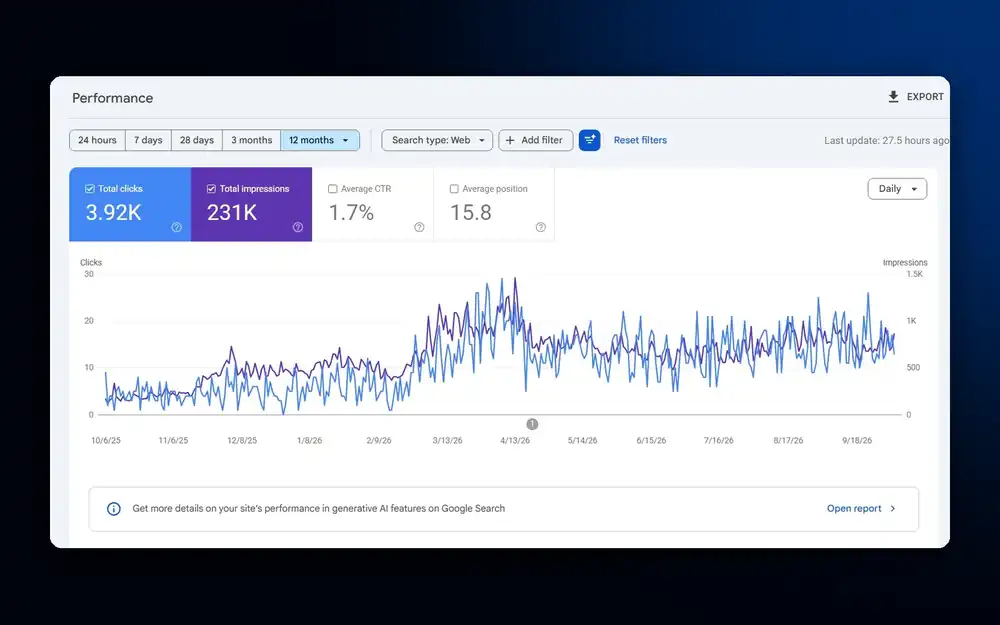Click the Last update: 27.5 hours ago text
The height and width of the screenshot is (625, 1000).
point(886,140)
